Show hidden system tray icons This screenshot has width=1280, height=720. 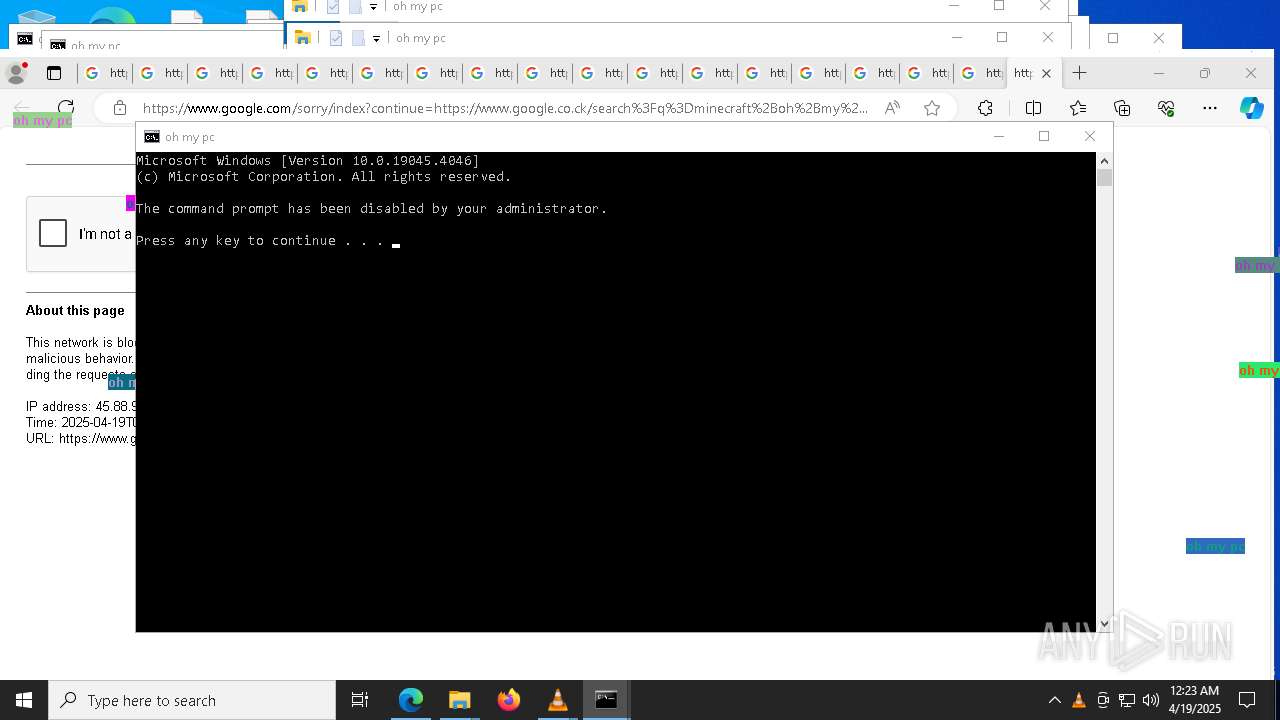1054,700
